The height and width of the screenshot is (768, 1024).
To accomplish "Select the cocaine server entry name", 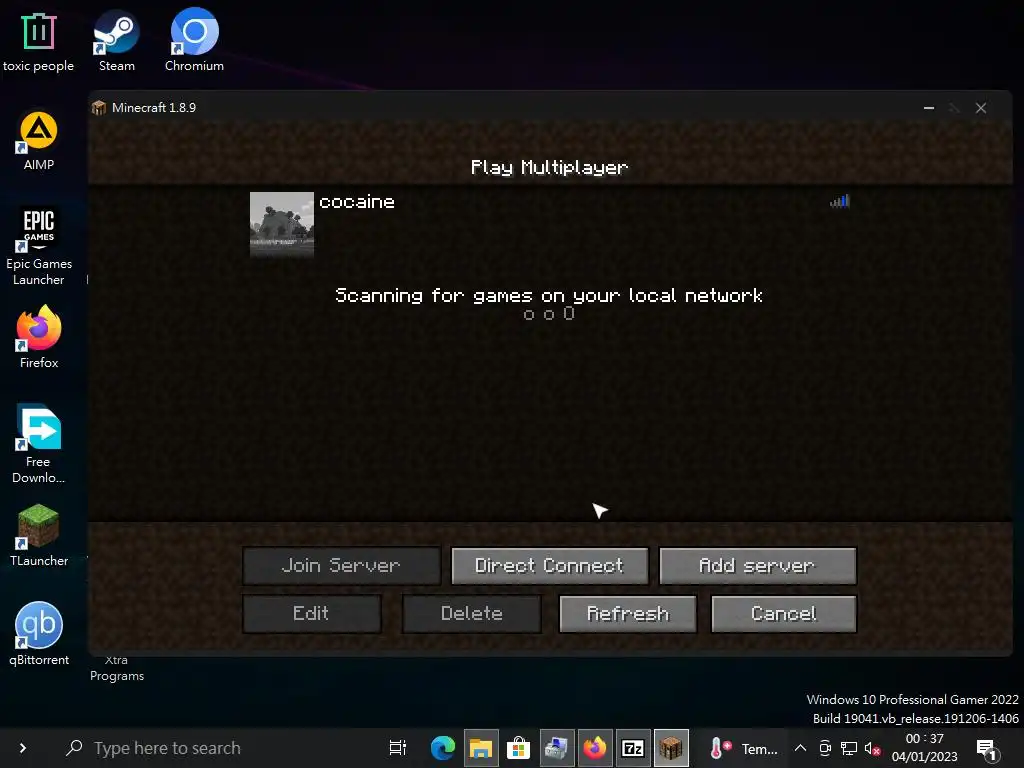I will [357, 202].
